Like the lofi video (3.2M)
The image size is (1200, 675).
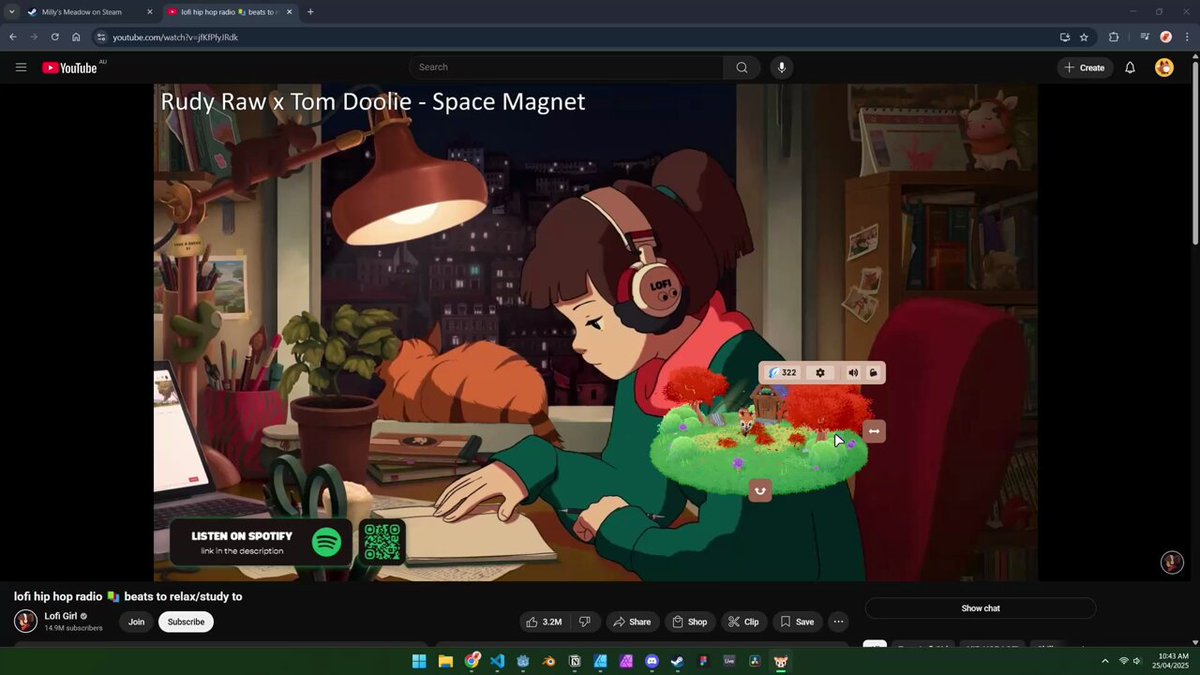point(544,622)
